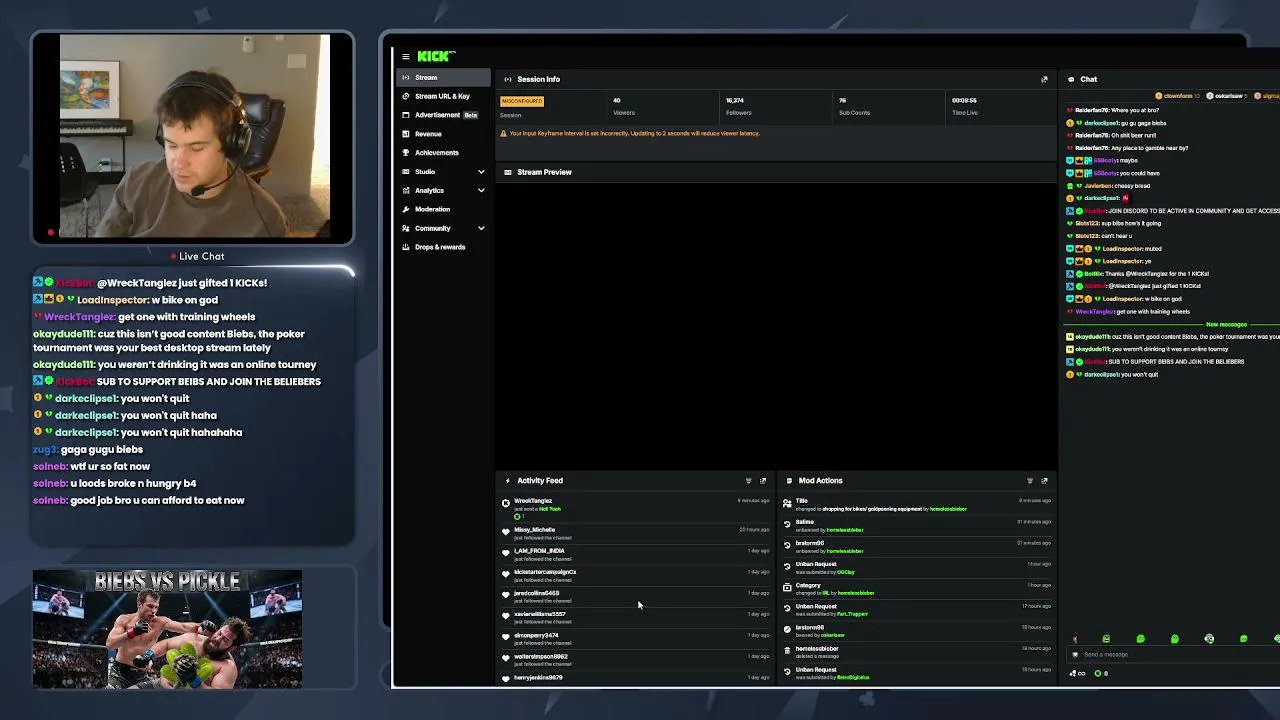
Task: Click the New messages divider in chat
Action: coord(1226,324)
